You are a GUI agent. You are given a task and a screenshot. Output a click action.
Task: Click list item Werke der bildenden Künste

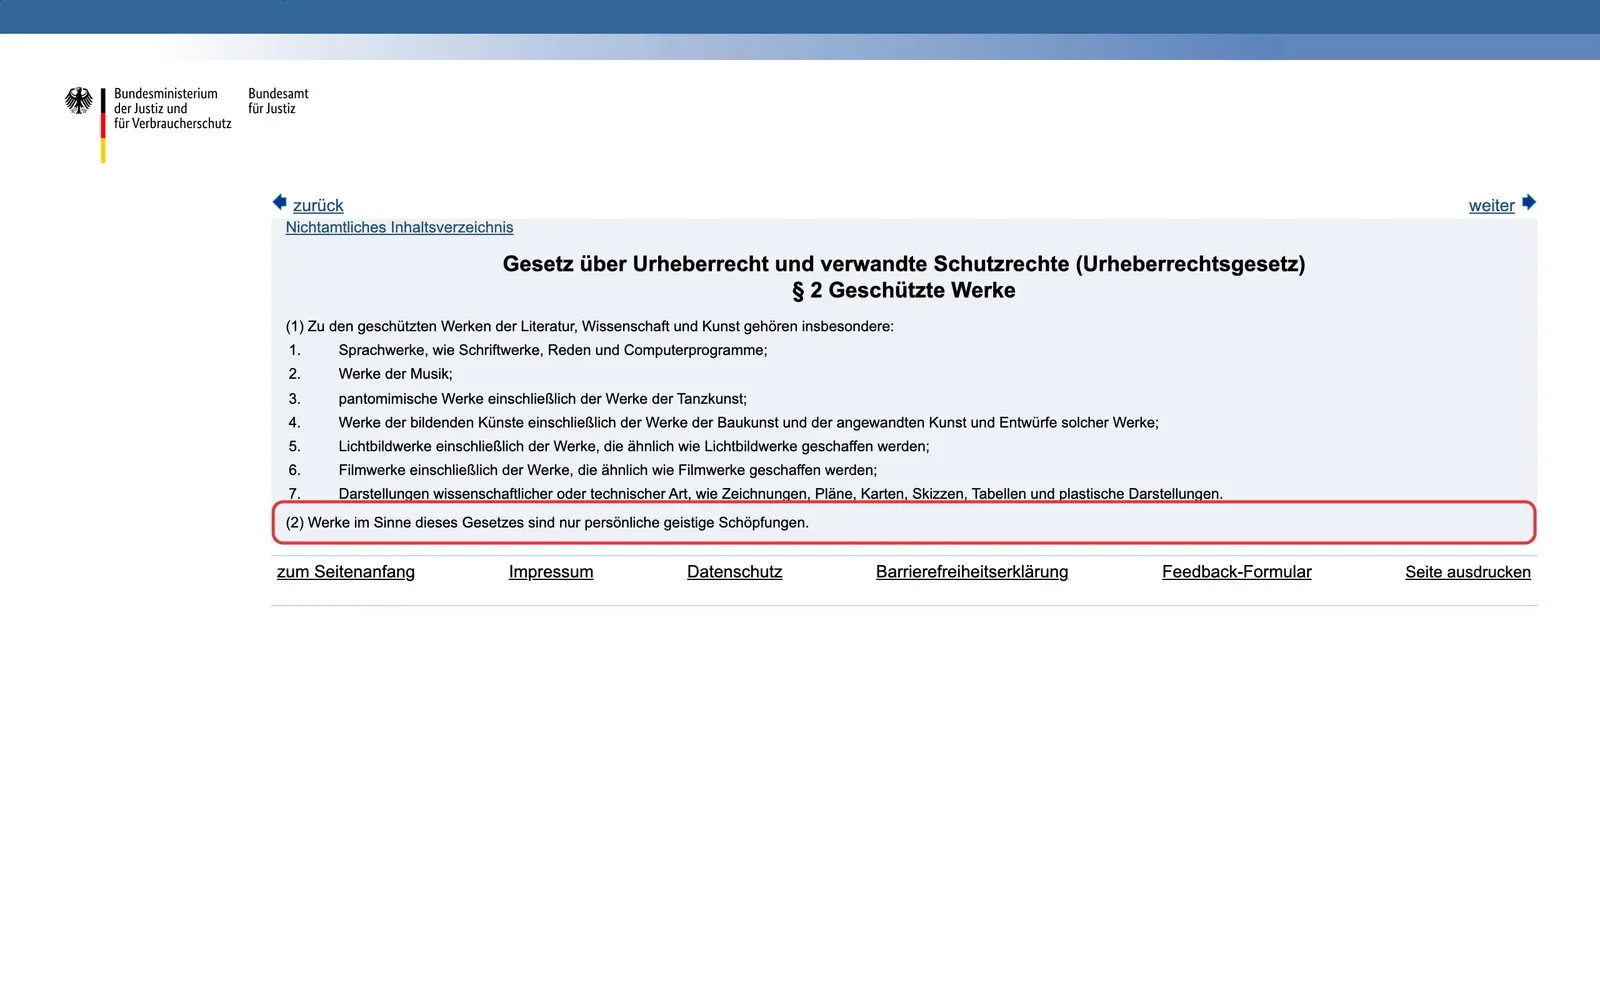point(748,422)
